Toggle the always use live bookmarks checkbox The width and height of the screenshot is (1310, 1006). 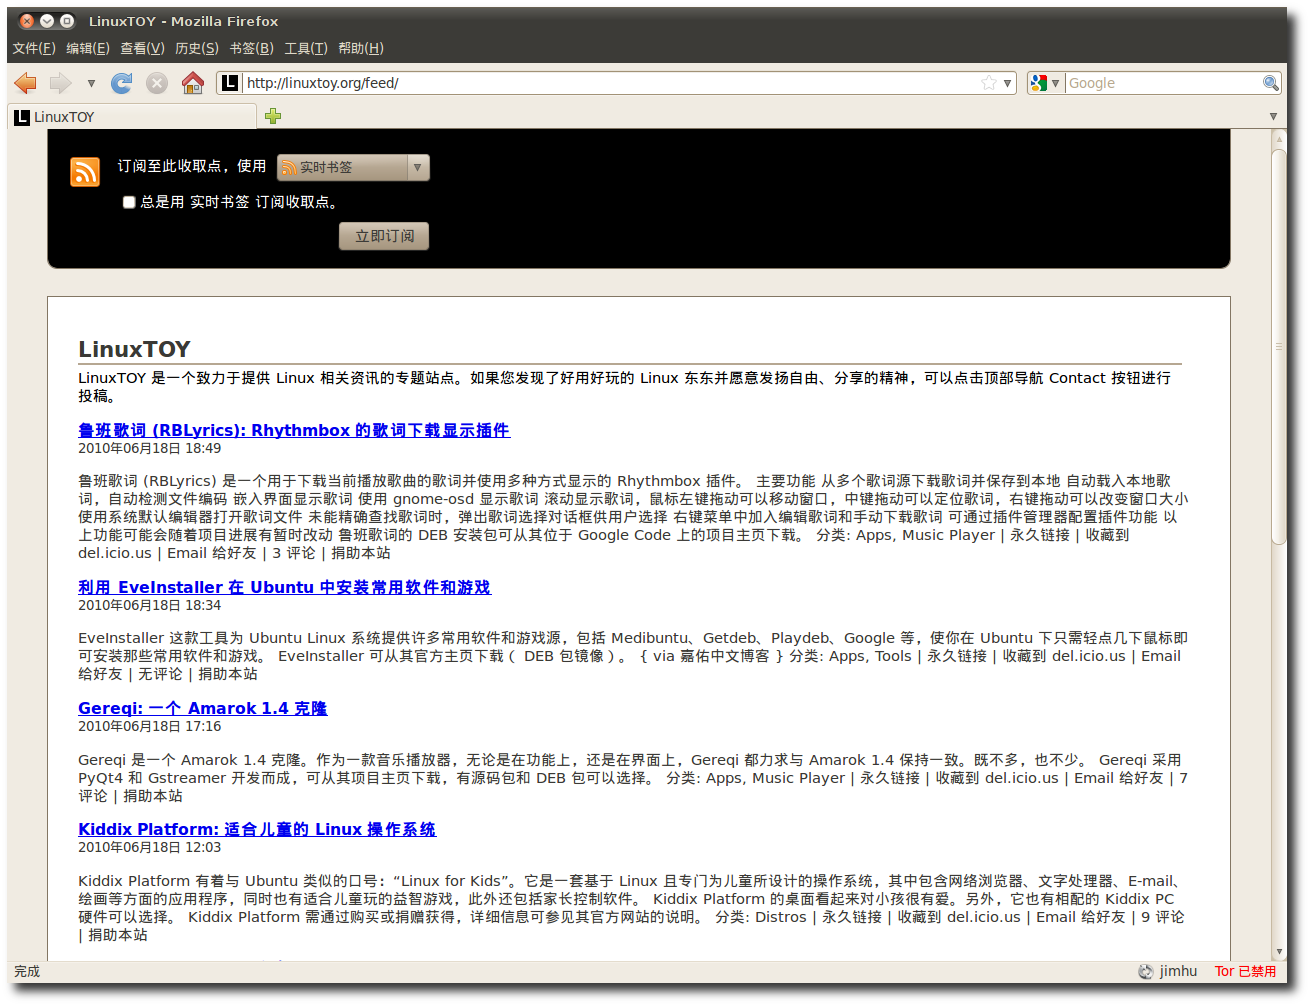coord(129,202)
